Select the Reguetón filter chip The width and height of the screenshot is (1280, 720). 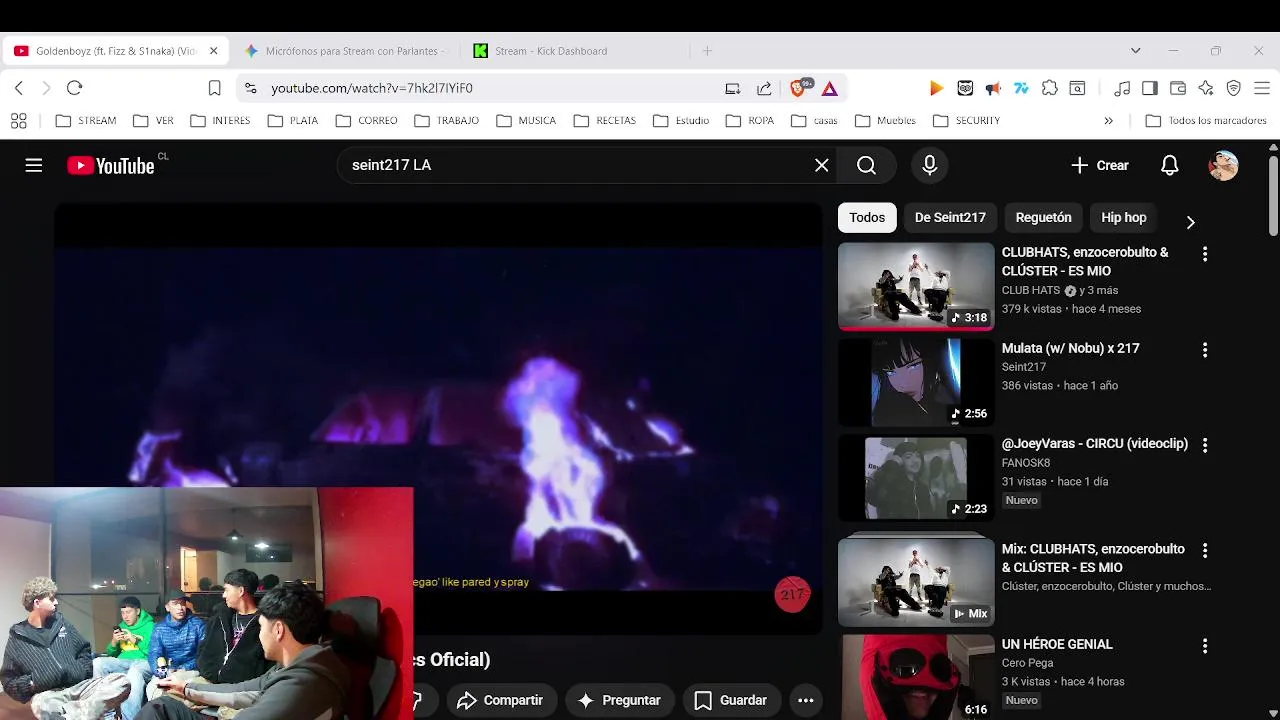(1043, 217)
